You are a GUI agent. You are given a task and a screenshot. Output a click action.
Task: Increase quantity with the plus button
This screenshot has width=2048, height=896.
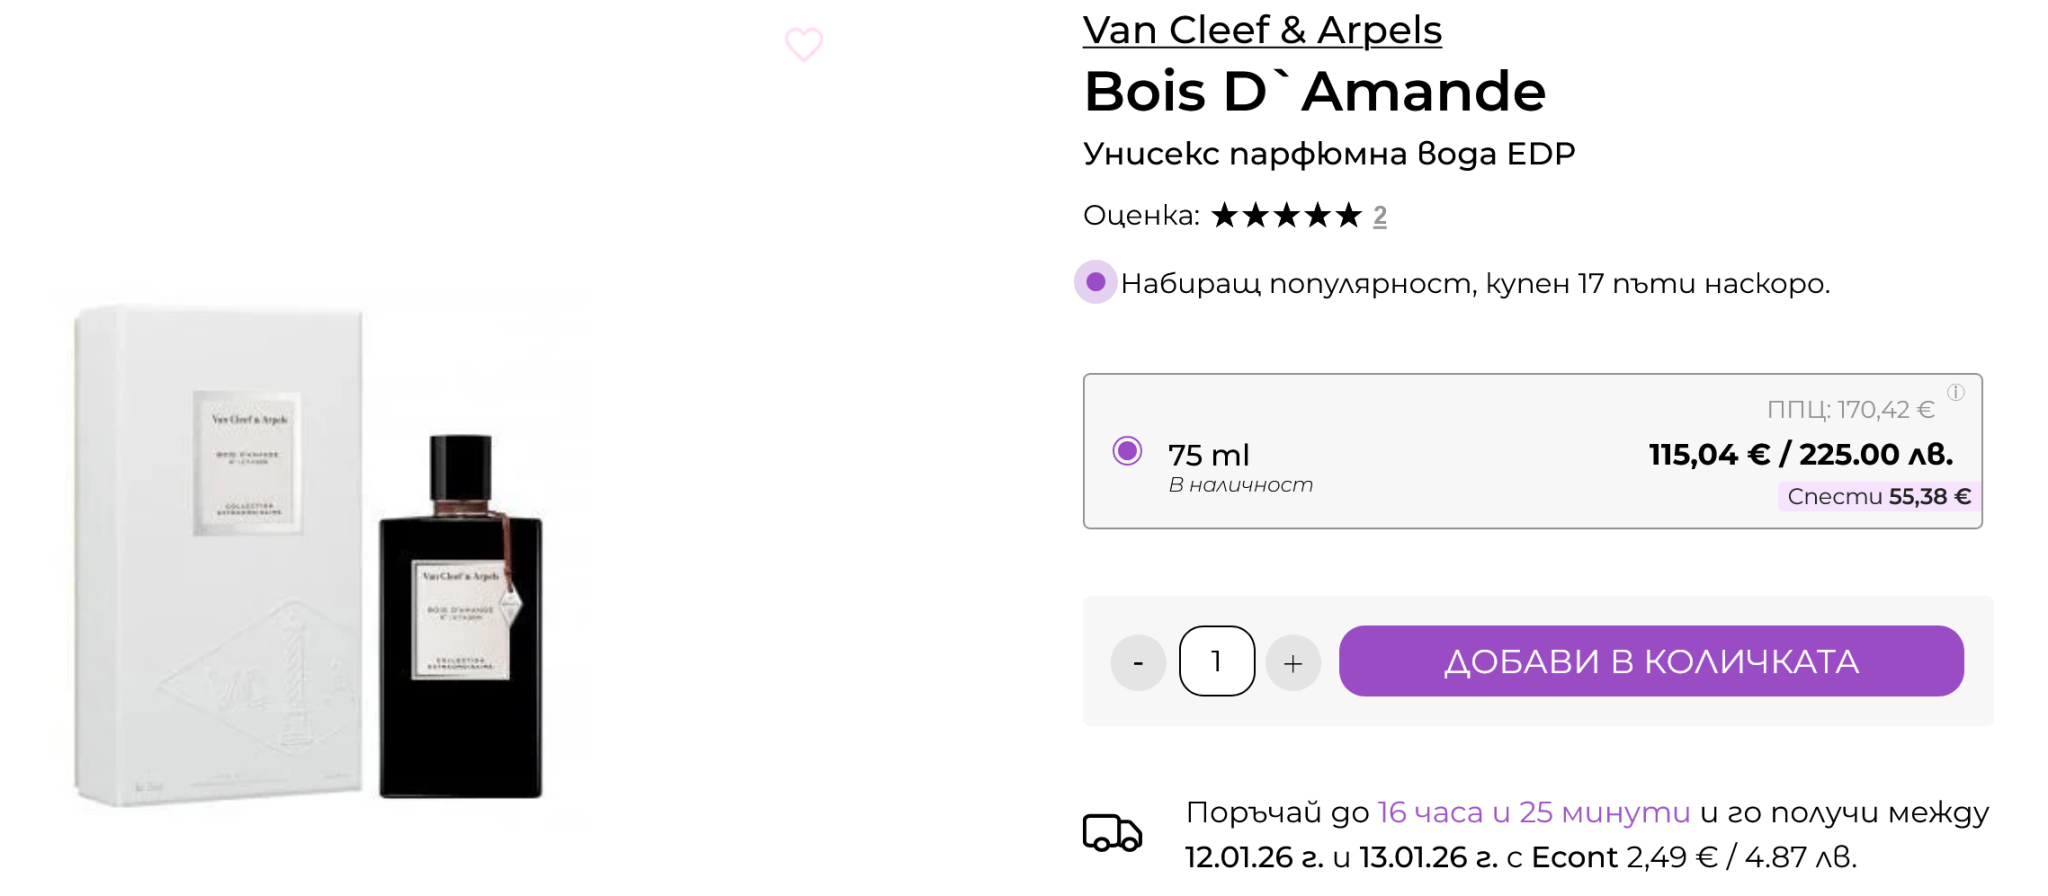[x=1293, y=662]
